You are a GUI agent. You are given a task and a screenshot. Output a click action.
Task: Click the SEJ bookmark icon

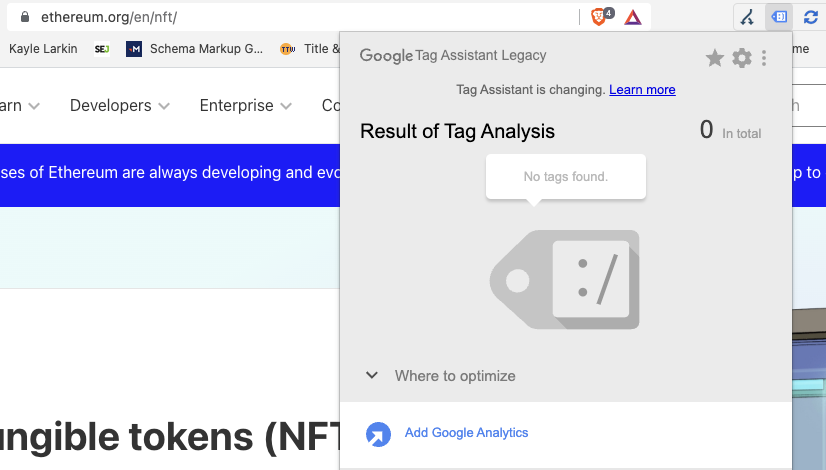click(101, 49)
